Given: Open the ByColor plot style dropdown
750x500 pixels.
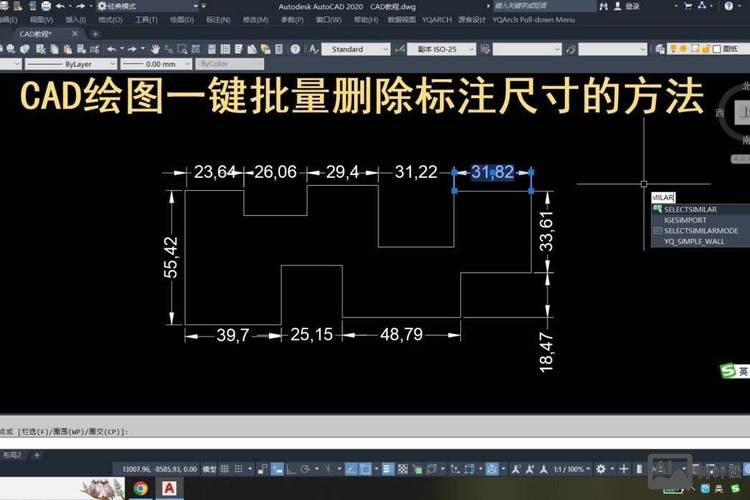Looking at the screenshot, I should tap(230, 64).
